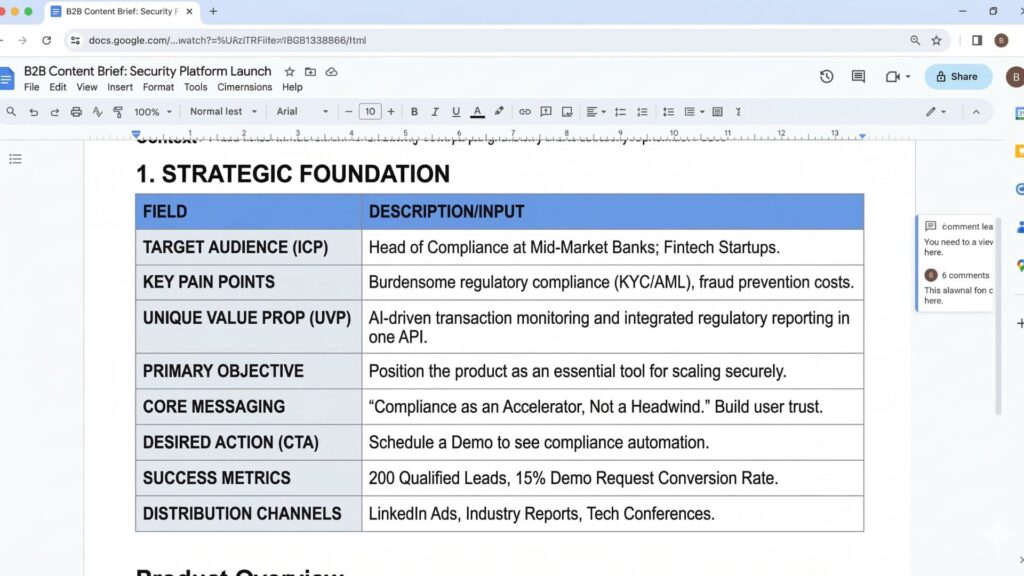Select the paint format tool

(119, 111)
